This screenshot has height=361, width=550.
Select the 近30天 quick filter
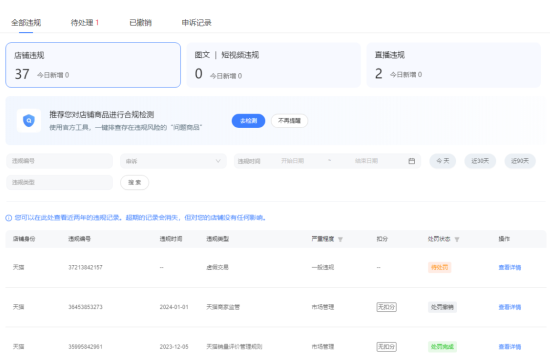pyautogui.click(x=480, y=161)
